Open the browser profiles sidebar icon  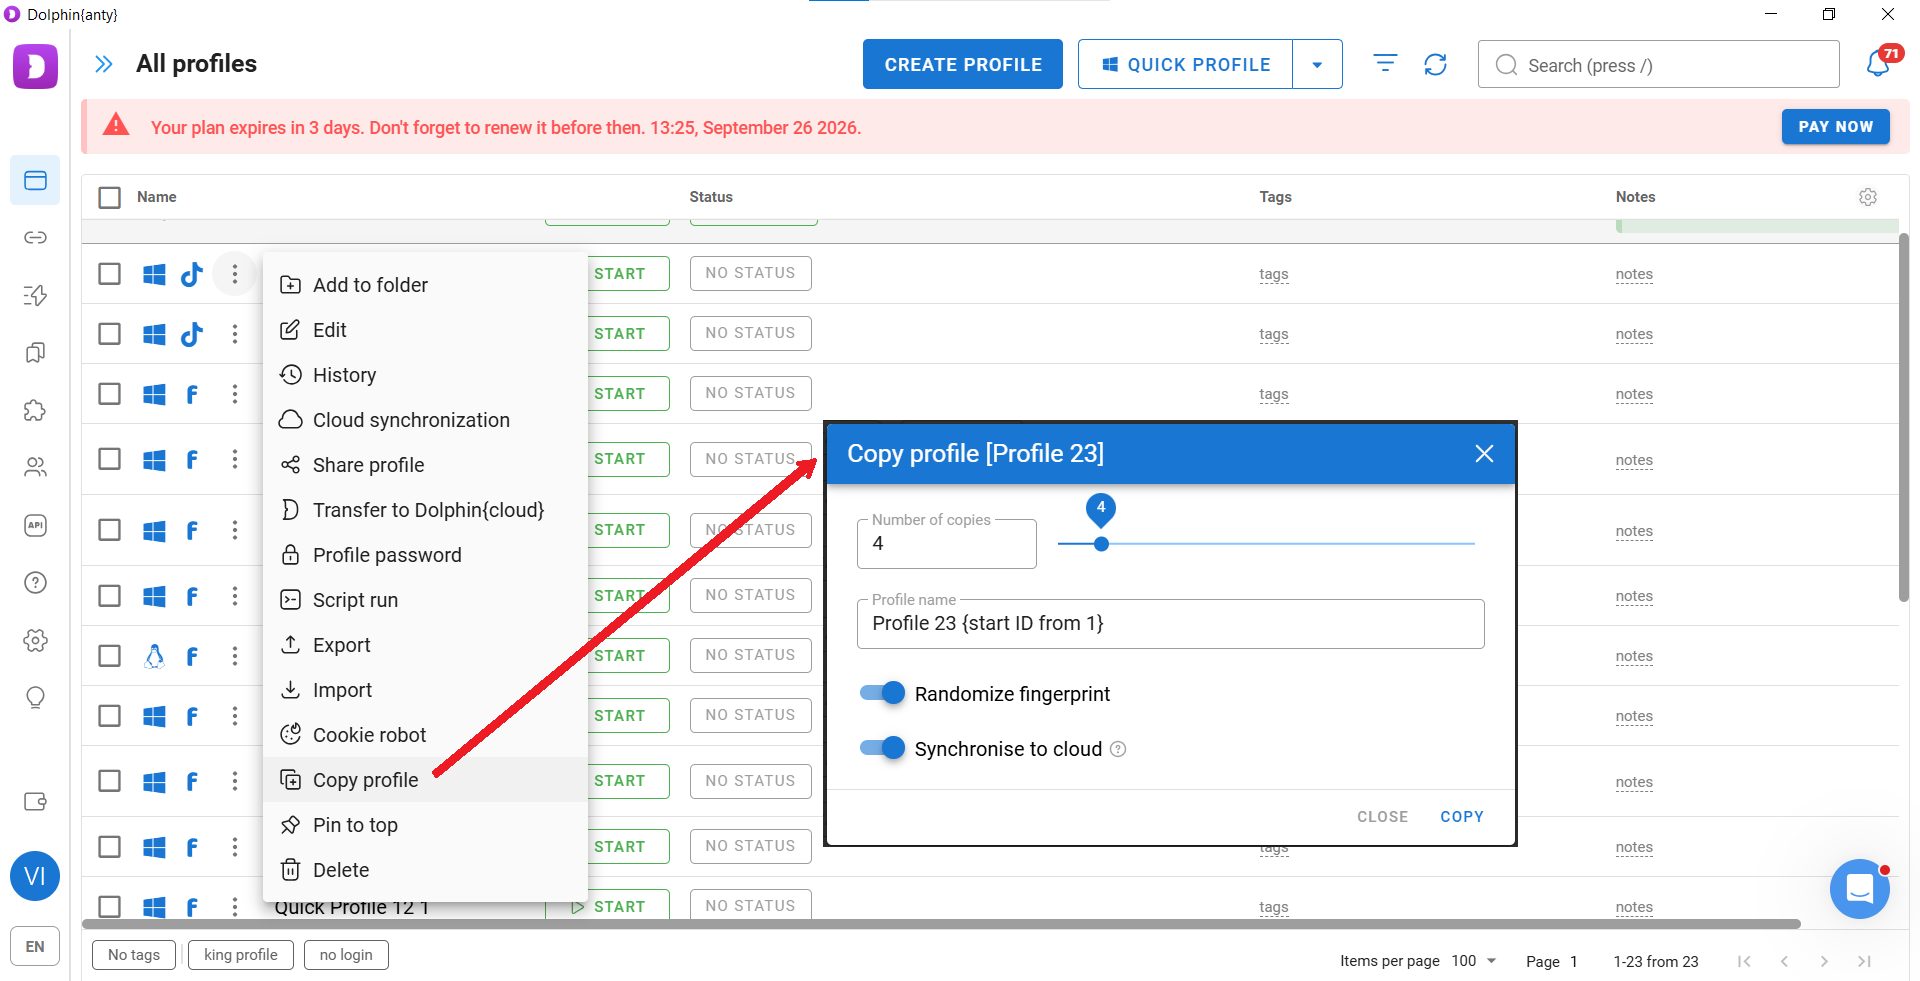point(35,180)
